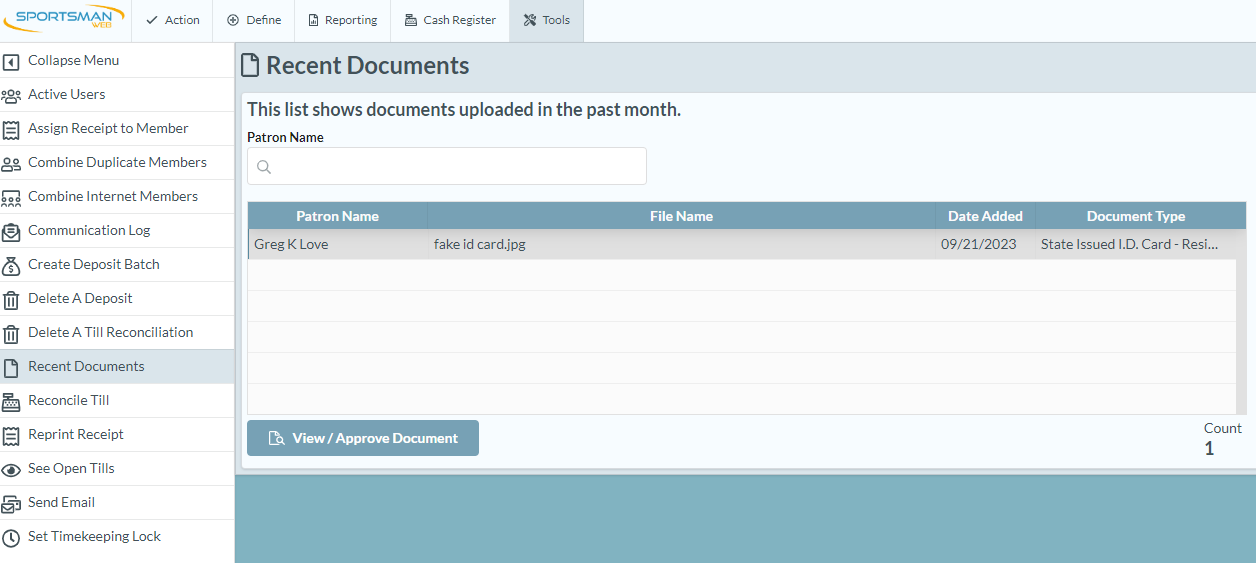Open the Communication Log page

[117, 231]
